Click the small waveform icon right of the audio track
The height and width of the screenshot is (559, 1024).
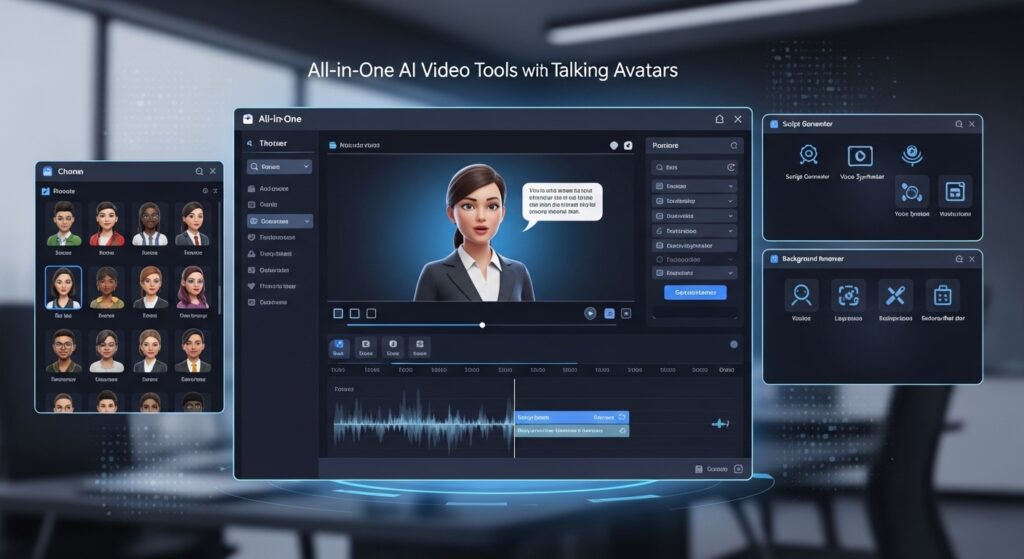[720, 424]
